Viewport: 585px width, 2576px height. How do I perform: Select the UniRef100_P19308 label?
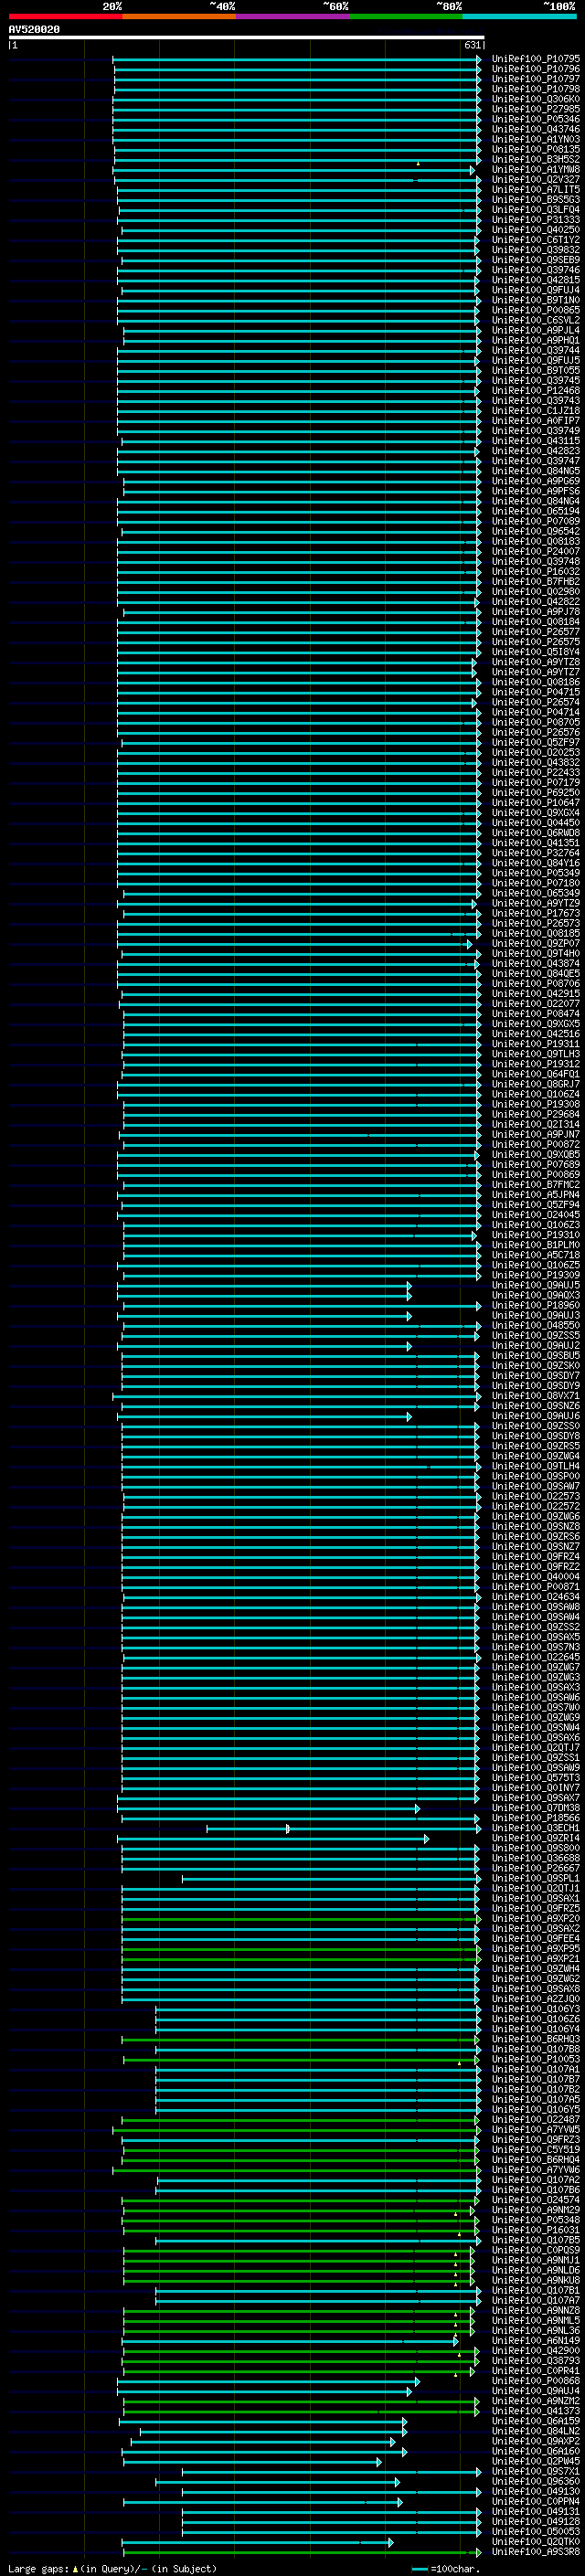535,1104
